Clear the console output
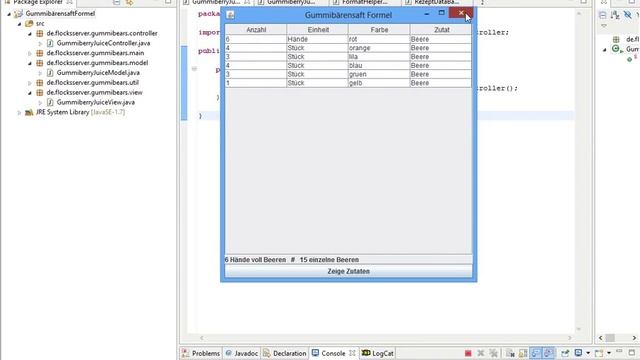Viewport: 640px width, 360px height. click(510, 353)
